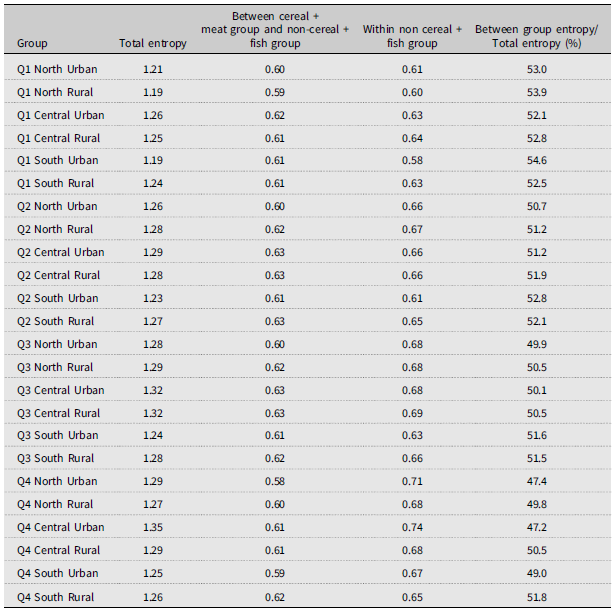The image size is (613, 610).
Task: Click the 50.7 percentage for Q2 North Urban
Action: pos(536,206)
